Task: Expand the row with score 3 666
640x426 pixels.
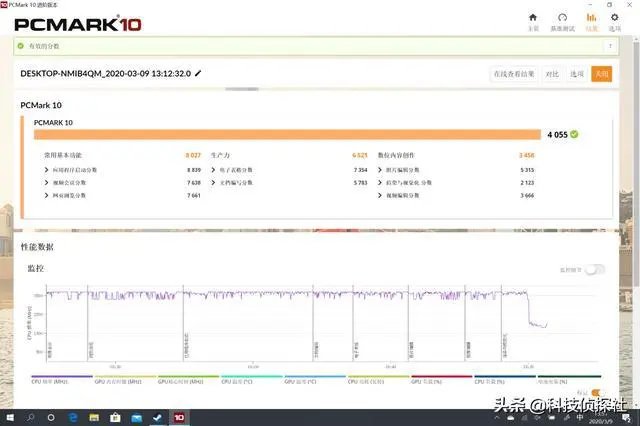Action: tap(380, 195)
